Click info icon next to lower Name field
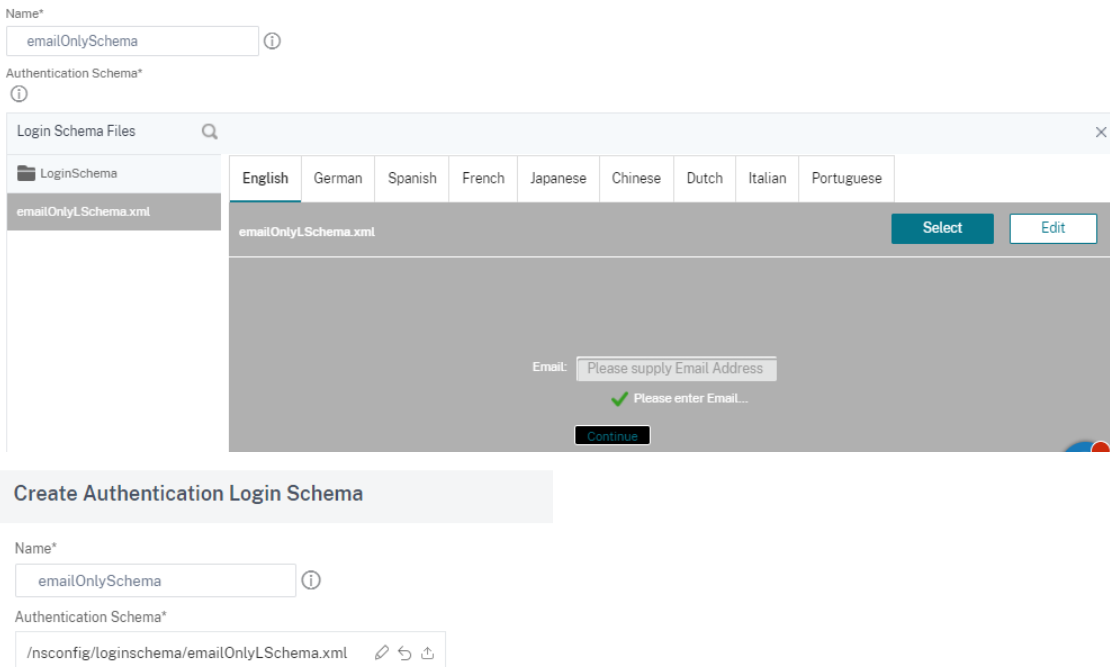 point(311,580)
